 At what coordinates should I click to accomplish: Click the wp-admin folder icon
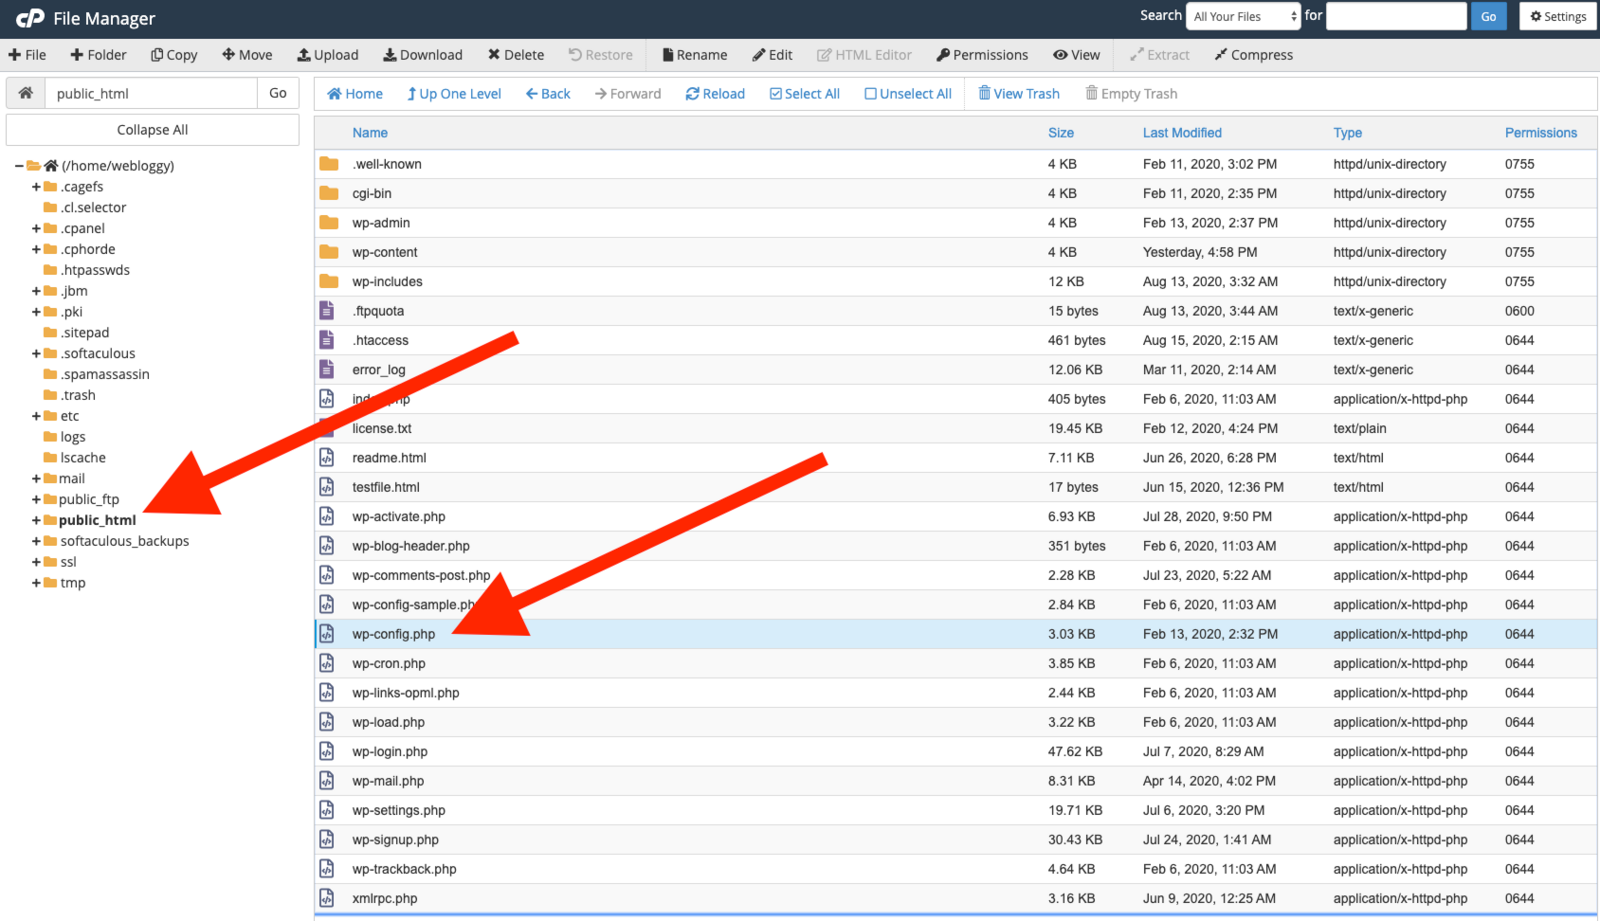[328, 222]
